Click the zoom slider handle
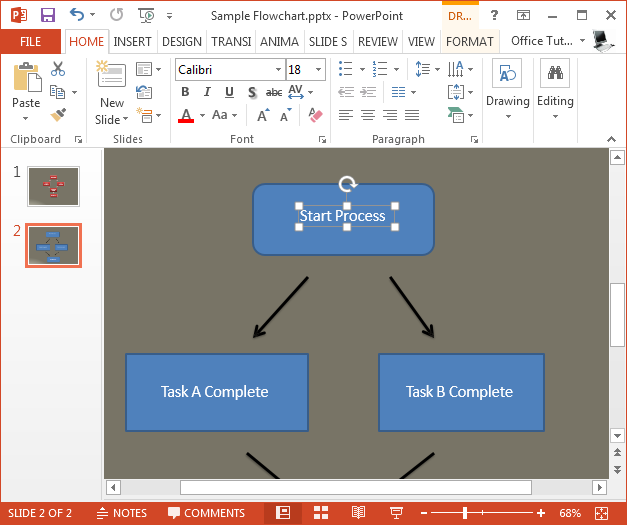Image resolution: width=627 pixels, height=525 pixels. click(464, 513)
